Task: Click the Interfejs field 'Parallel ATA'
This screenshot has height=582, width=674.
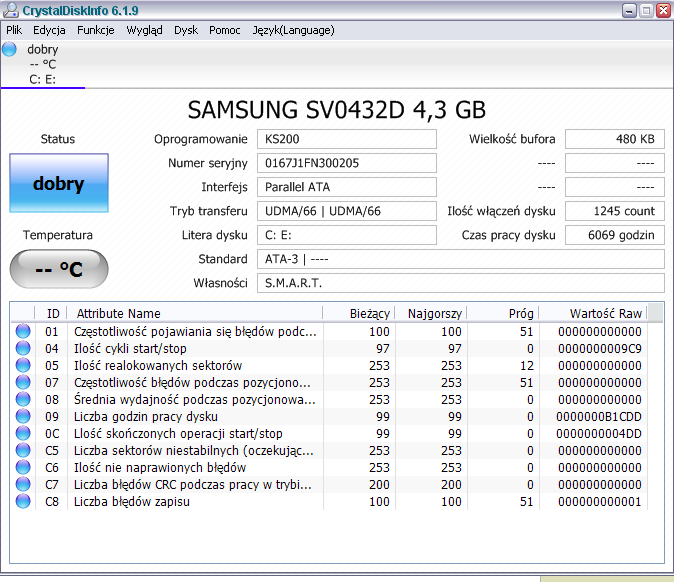Action: (347, 187)
